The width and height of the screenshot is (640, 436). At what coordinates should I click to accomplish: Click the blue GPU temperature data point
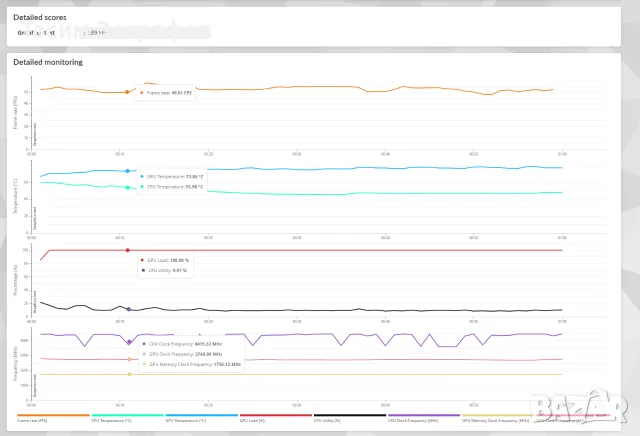coord(127,171)
